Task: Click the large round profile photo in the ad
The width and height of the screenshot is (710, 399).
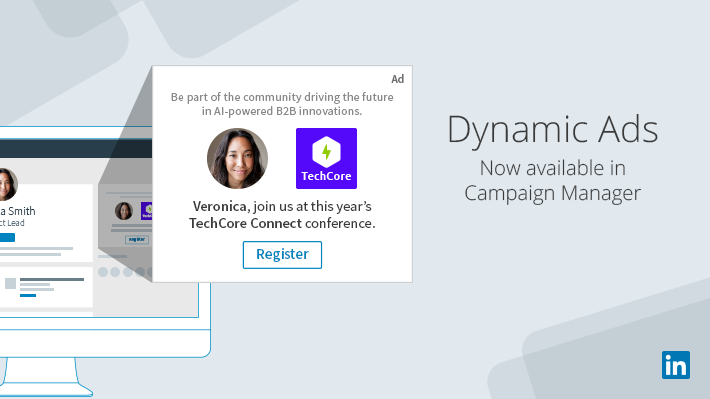Action: click(237, 158)
